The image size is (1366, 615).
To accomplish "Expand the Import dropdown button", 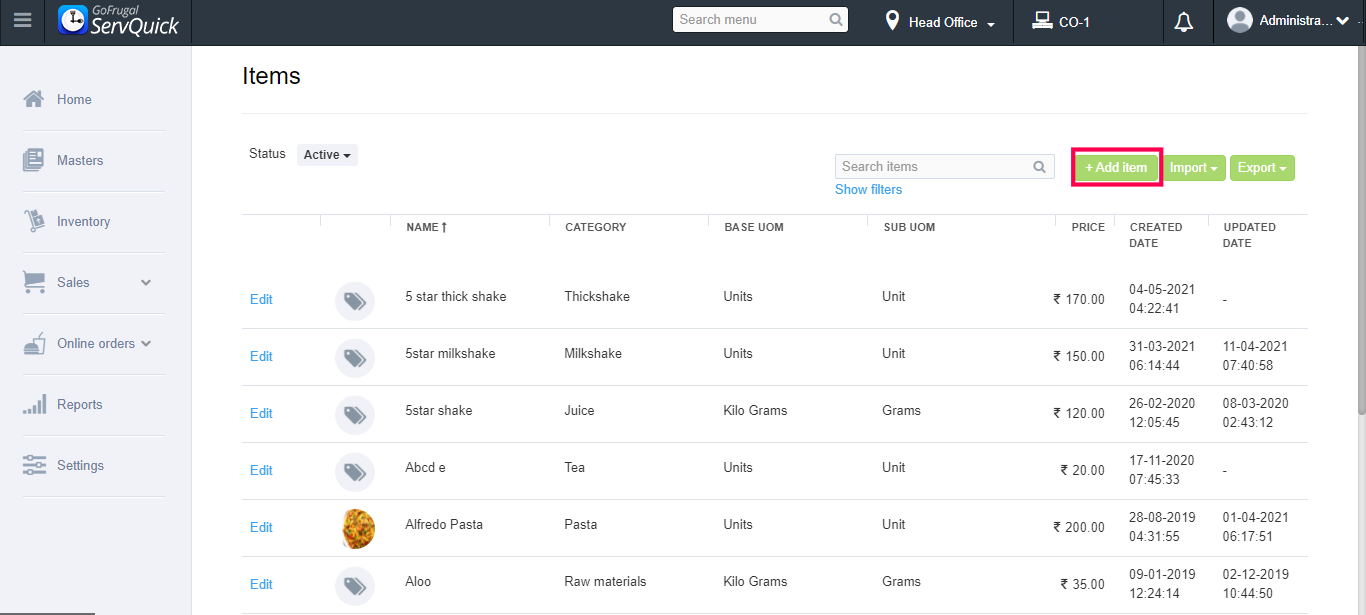I will pos(1194,168).
